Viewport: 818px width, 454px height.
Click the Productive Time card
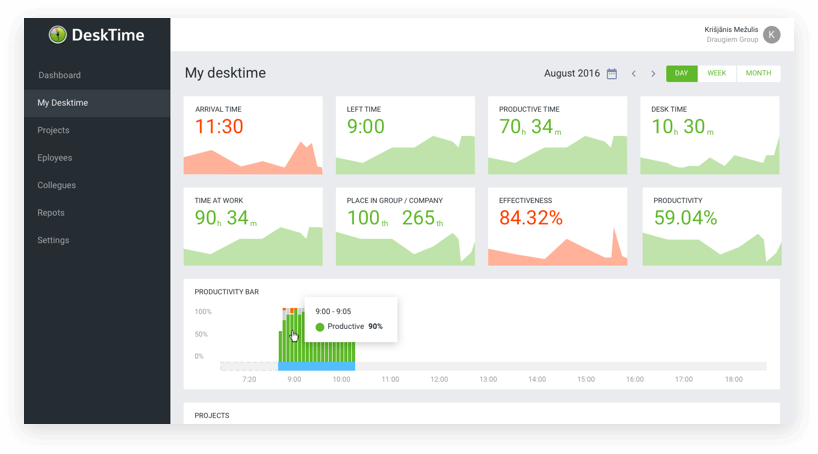558,135
